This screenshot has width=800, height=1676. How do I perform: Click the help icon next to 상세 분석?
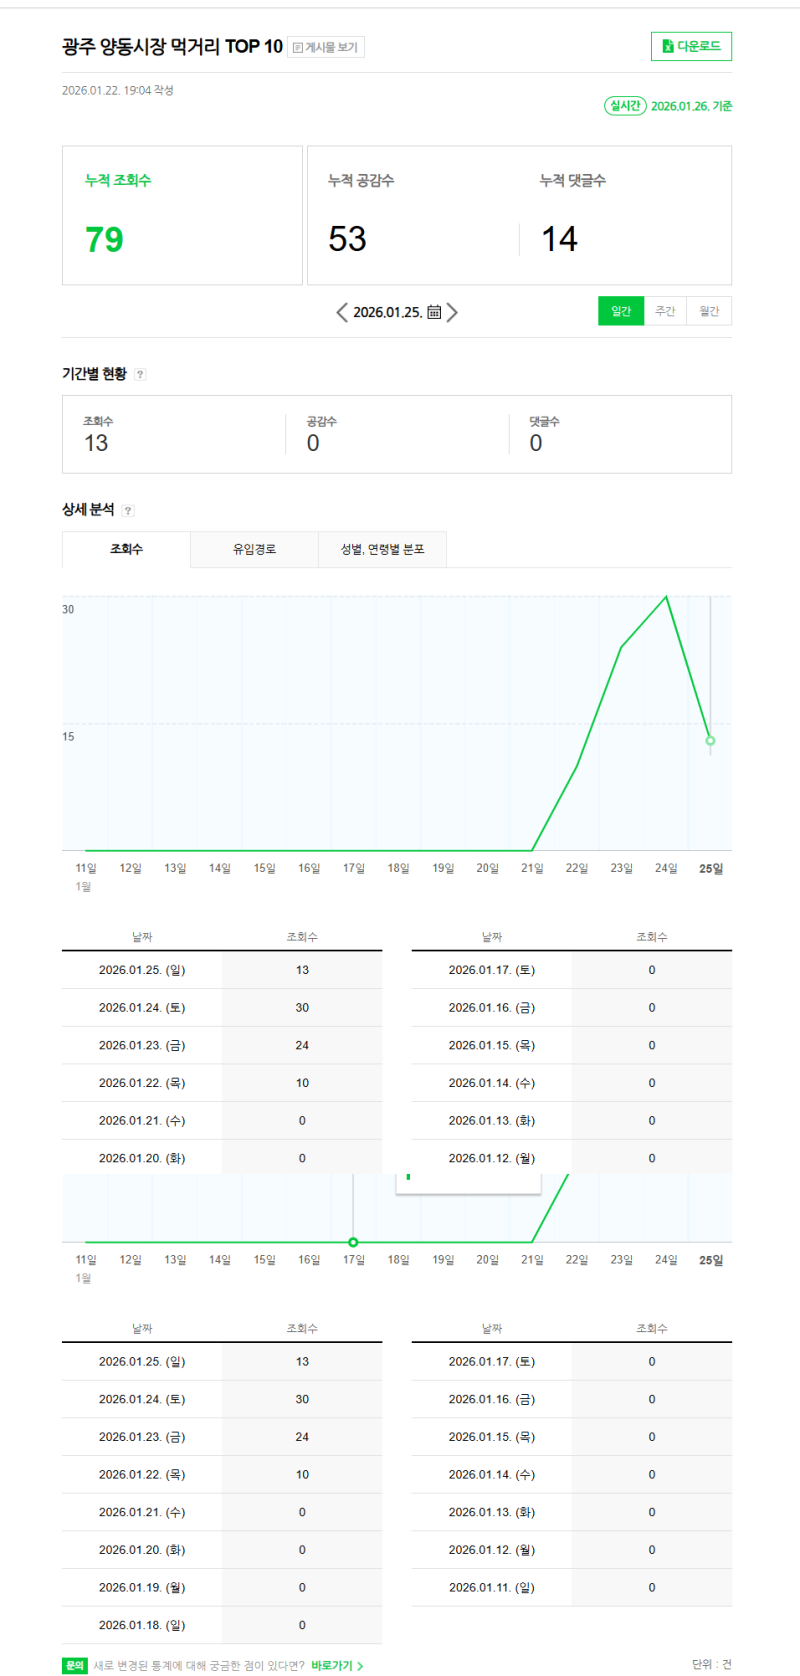[x=127, y=510]
